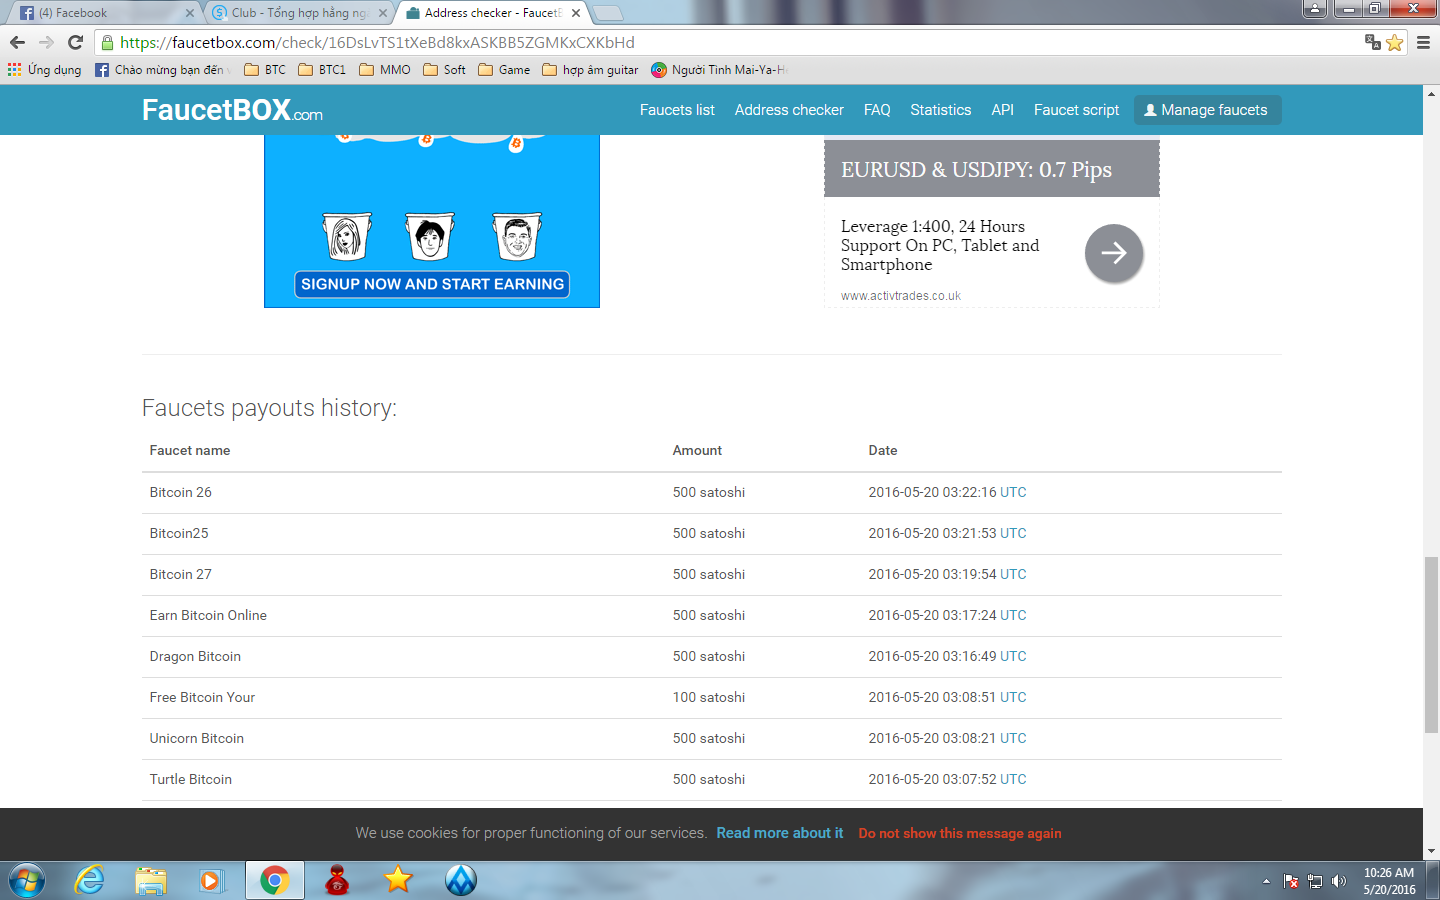The width and height of the screenshot is (1440, 900).
Task: Click the browser back arrow
Action: (x=17, y=42)
